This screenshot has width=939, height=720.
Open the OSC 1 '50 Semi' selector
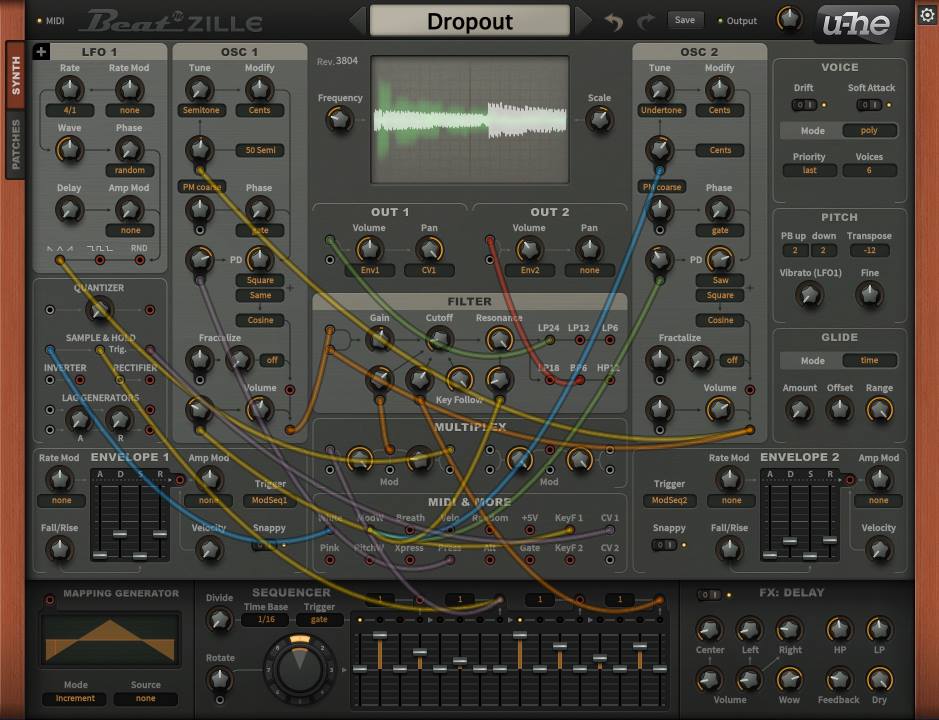click(260, 150)
